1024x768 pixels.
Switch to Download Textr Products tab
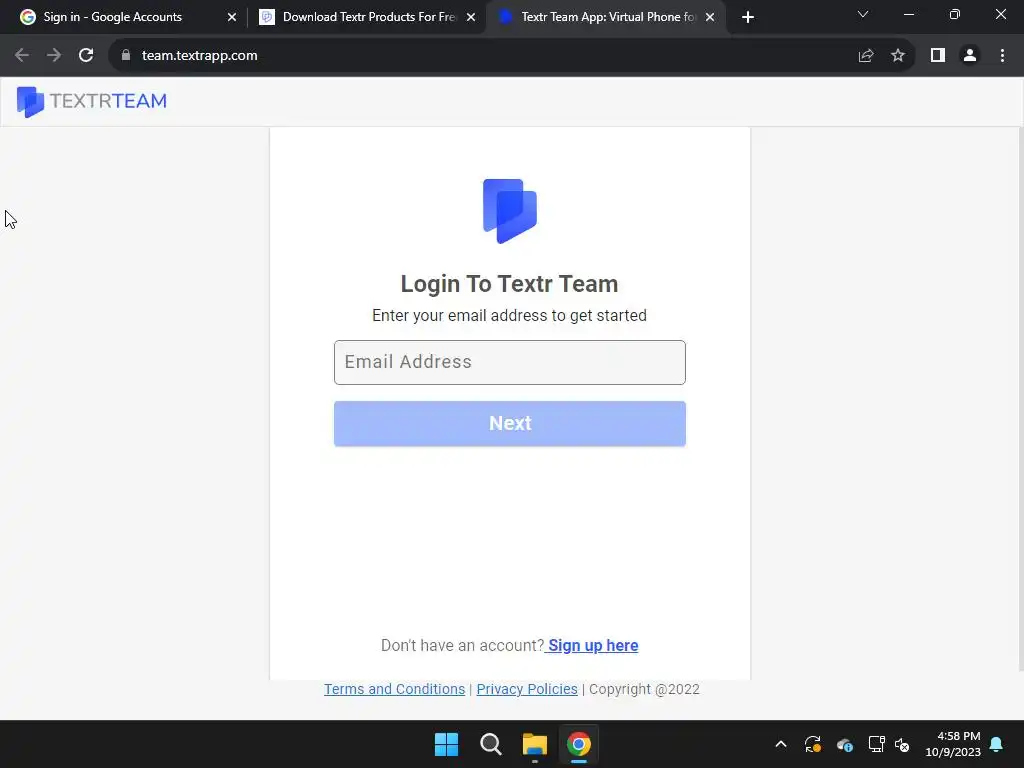[x=366, y=17]
